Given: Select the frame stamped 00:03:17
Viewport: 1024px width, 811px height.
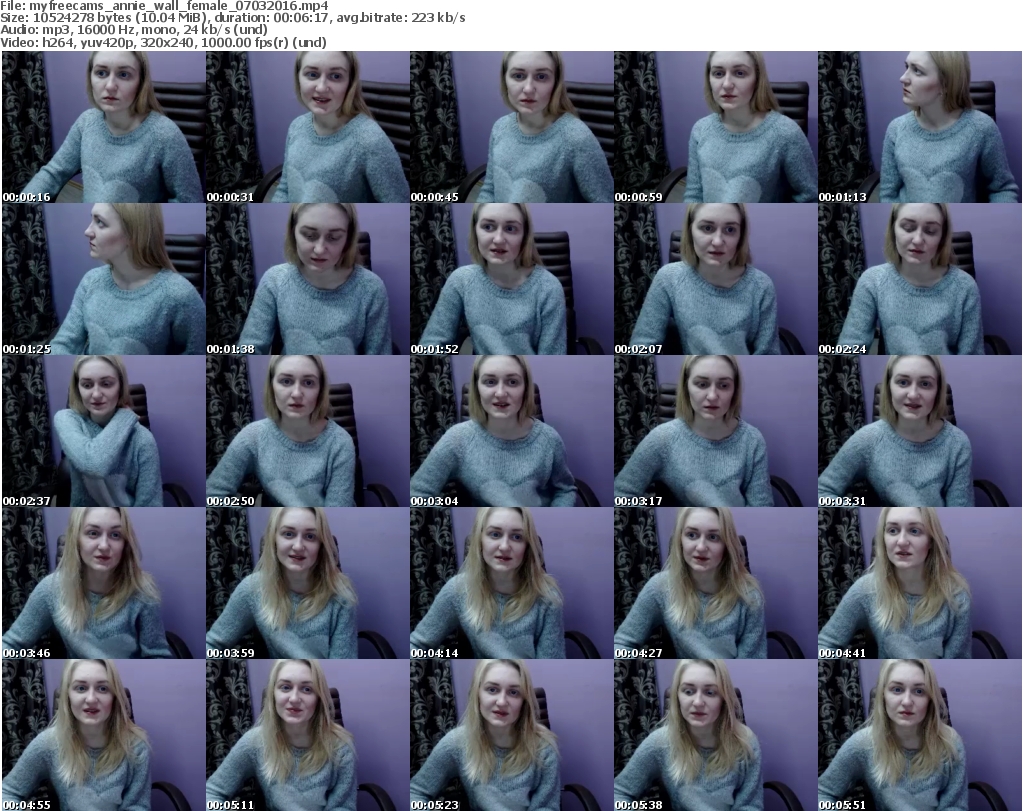Looking at the screenshot, I should [x=715, y=432].
